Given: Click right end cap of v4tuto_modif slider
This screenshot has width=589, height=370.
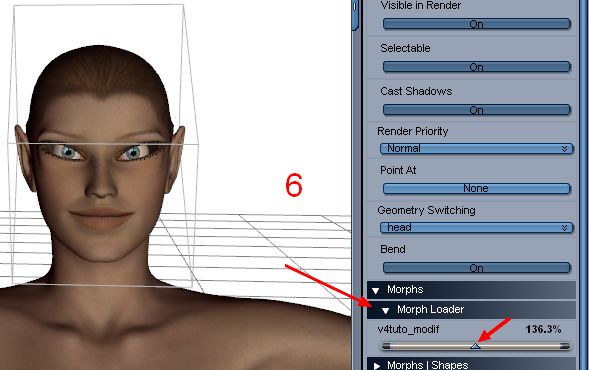Looking at the screenshot, I should point(565,346).
